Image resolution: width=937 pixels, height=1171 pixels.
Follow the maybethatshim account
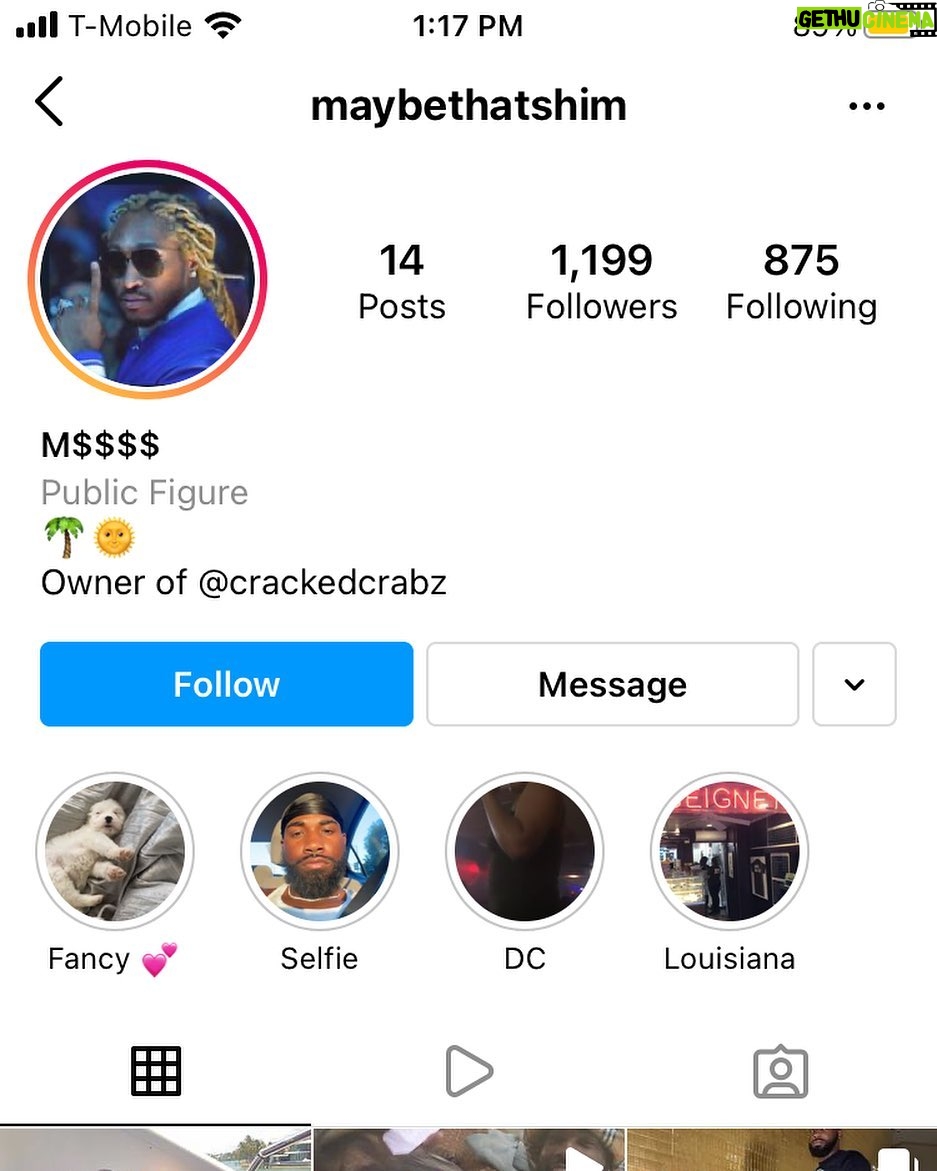pyautogui.click(x=226, y=684)
